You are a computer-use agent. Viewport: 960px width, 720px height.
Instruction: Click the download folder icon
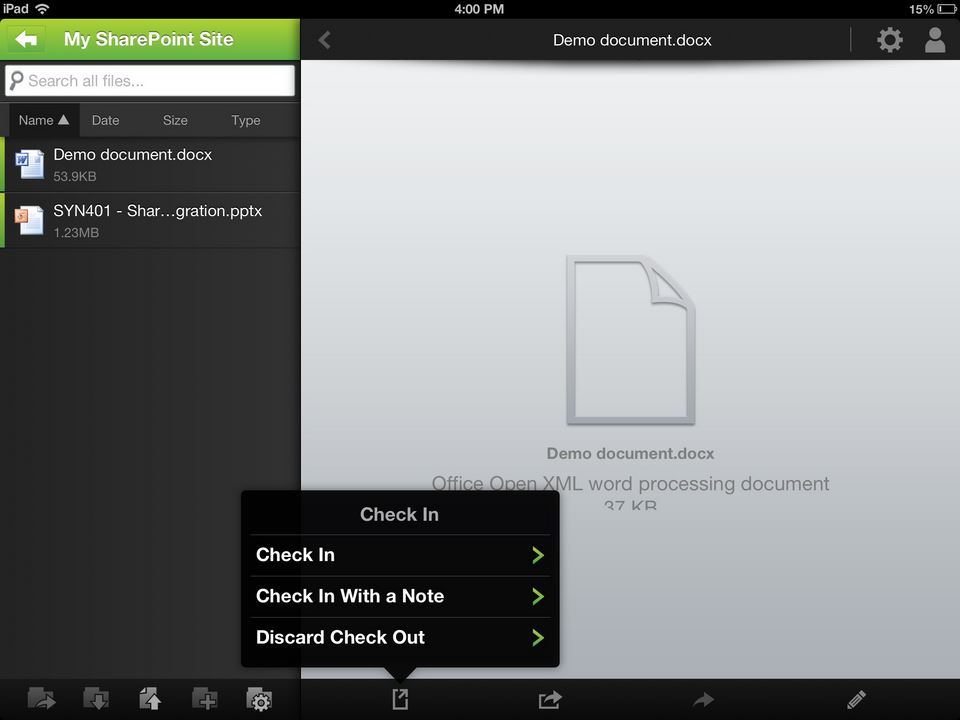96,699
